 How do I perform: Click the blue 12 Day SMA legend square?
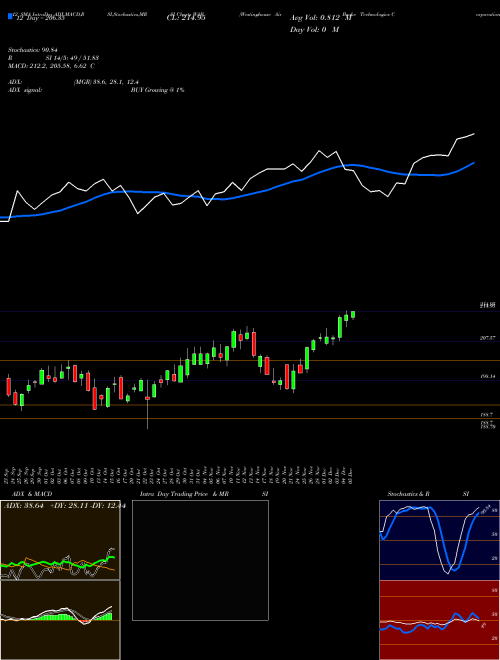click(11, 16)
